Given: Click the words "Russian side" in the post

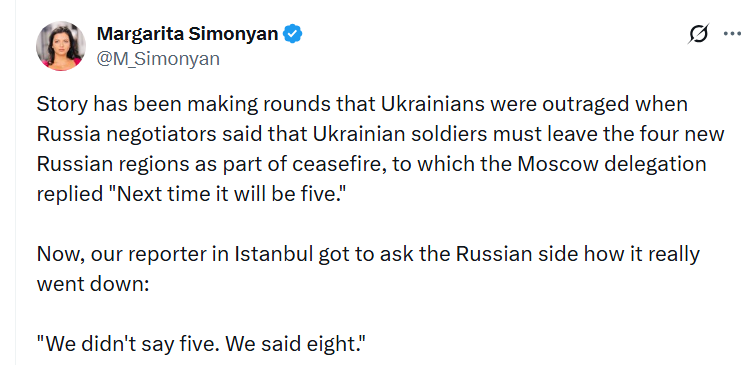Looking at the screenshot, I should click(517, 254).
